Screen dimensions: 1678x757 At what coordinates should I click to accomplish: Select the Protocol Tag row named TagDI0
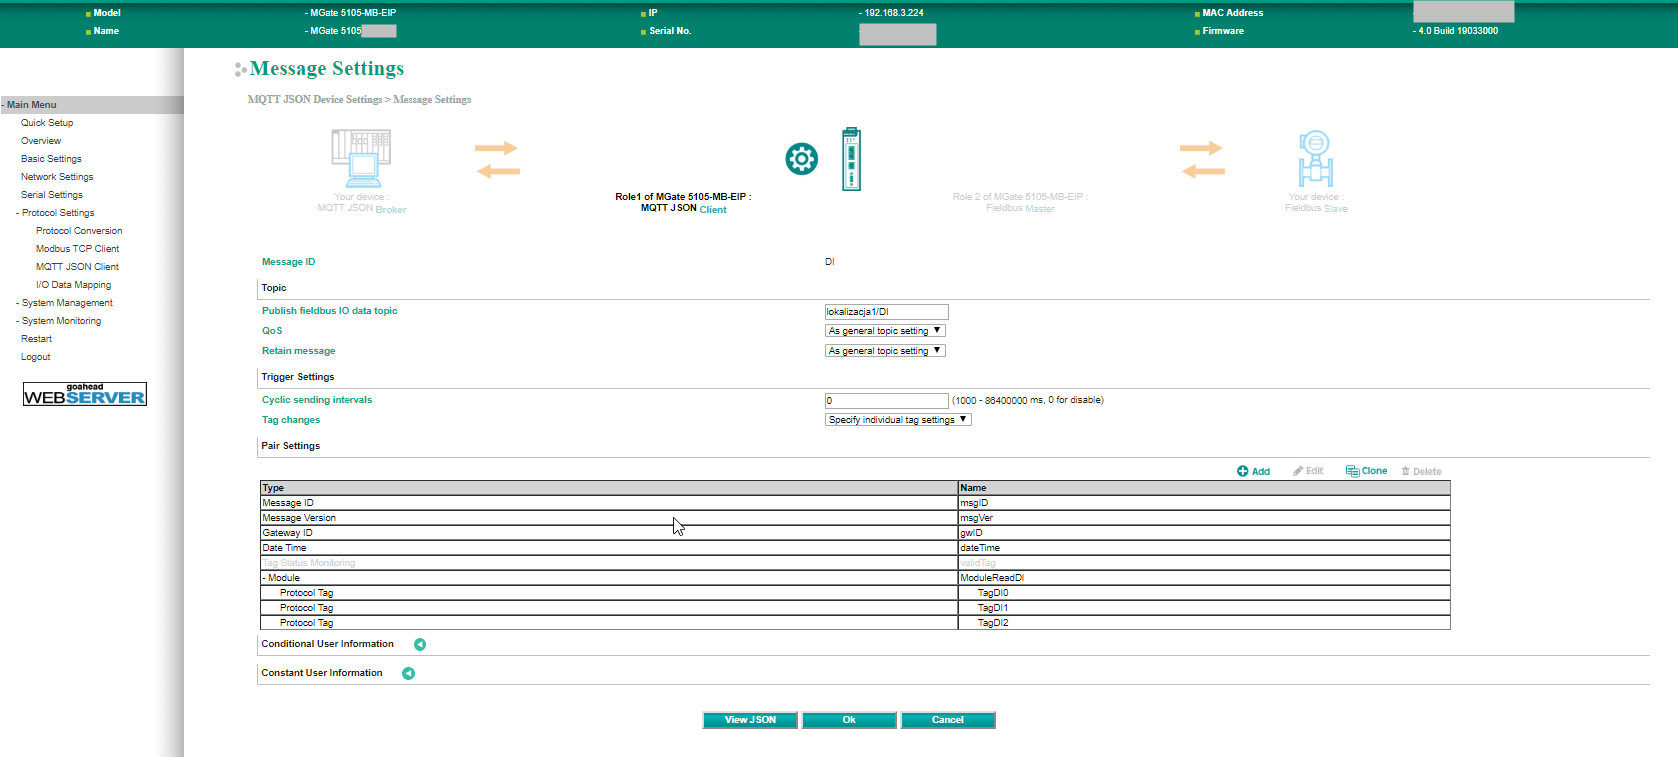[855, 593]
